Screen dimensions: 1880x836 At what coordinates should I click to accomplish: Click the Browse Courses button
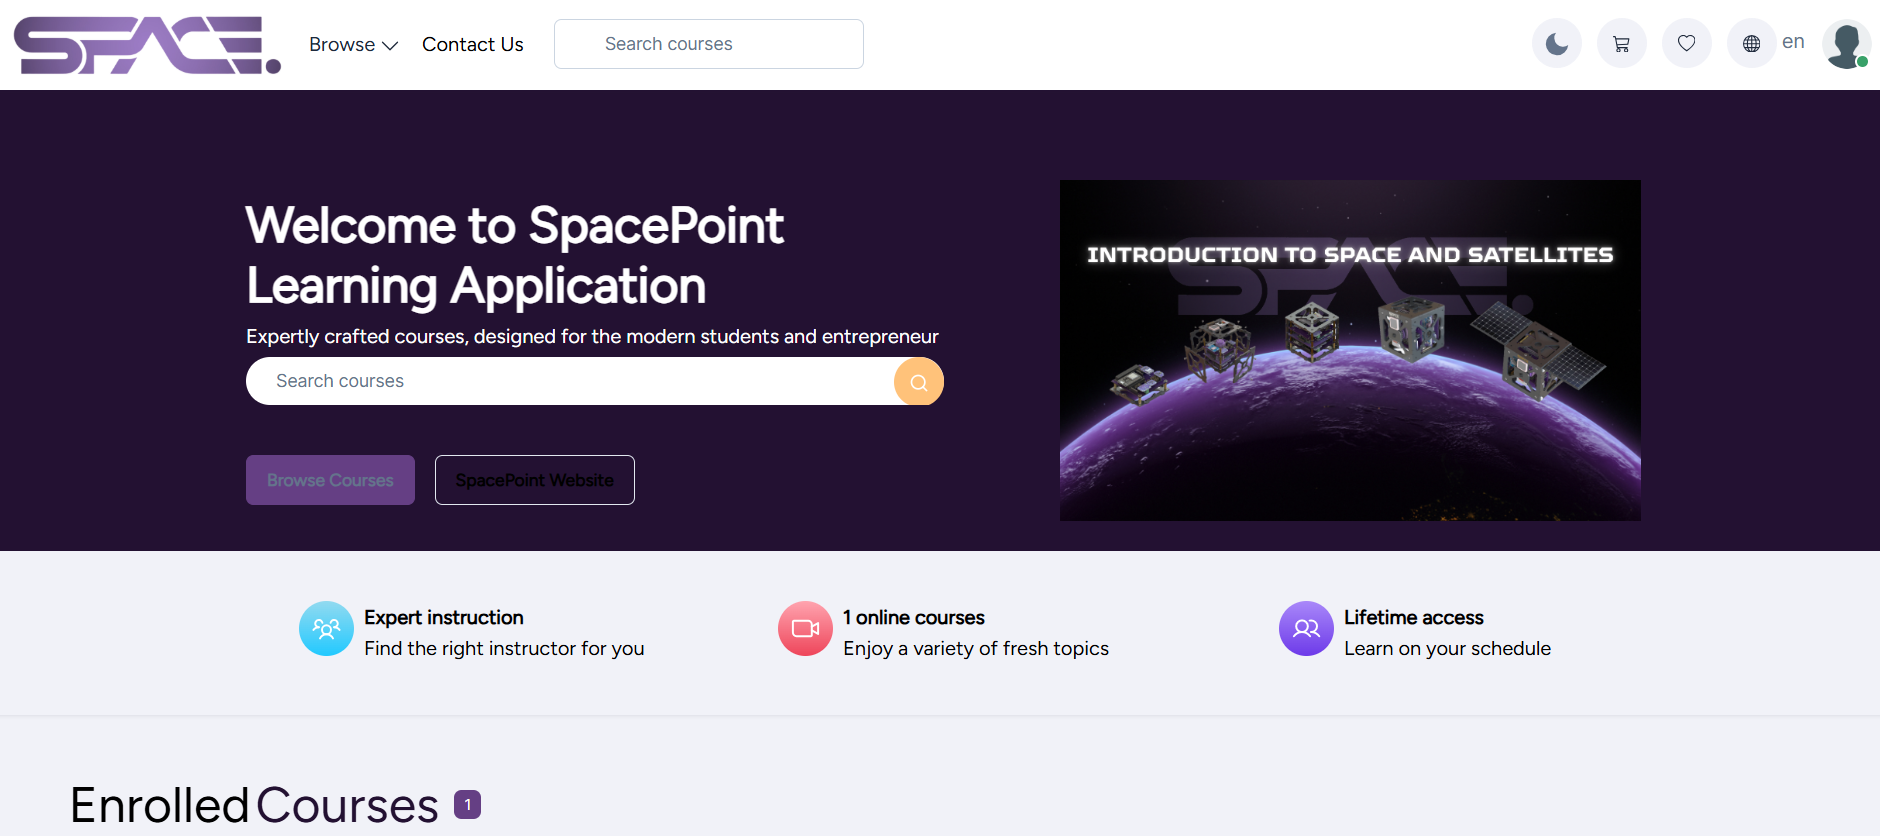330,480
